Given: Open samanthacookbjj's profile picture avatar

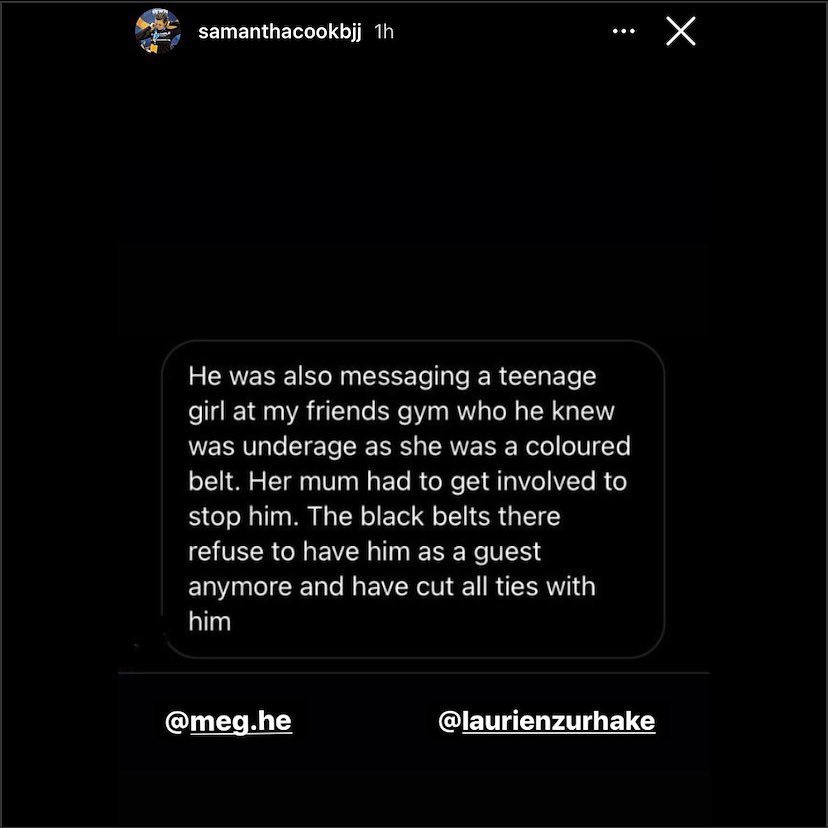Looking at the screenshot, I should pyautogui.click(x=158, y=31).
